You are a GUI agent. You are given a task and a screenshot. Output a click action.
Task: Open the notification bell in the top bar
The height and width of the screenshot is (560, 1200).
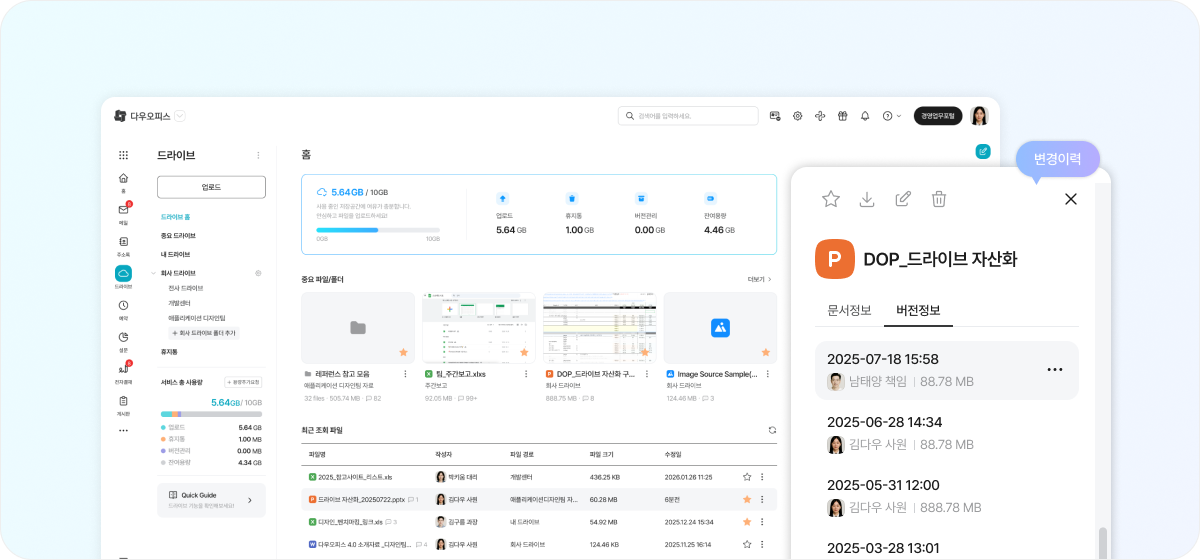[x=865, y=116]
